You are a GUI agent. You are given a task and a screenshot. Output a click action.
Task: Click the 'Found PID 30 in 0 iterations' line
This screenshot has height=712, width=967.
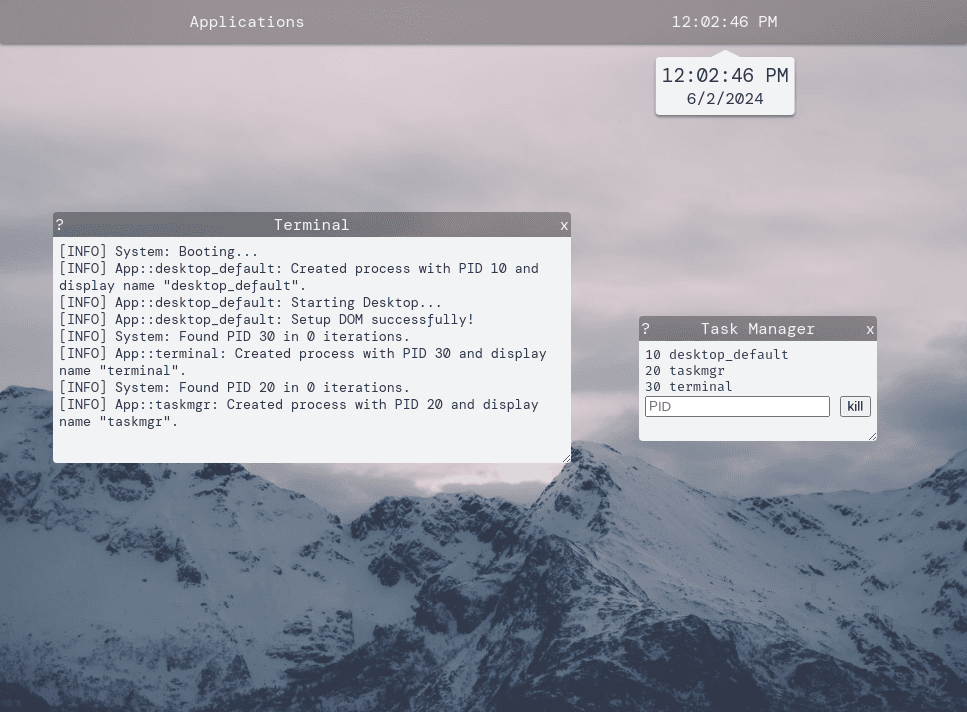click(234, 337)
